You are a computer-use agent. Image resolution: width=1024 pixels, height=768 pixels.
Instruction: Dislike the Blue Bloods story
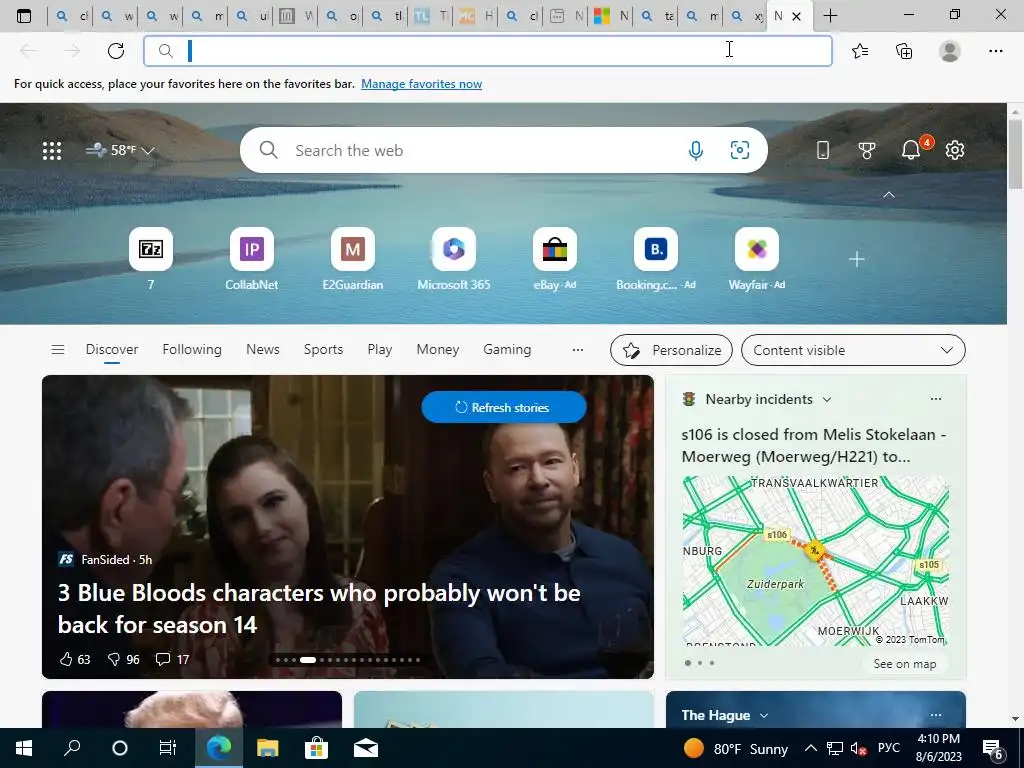[x=123, y=660]
